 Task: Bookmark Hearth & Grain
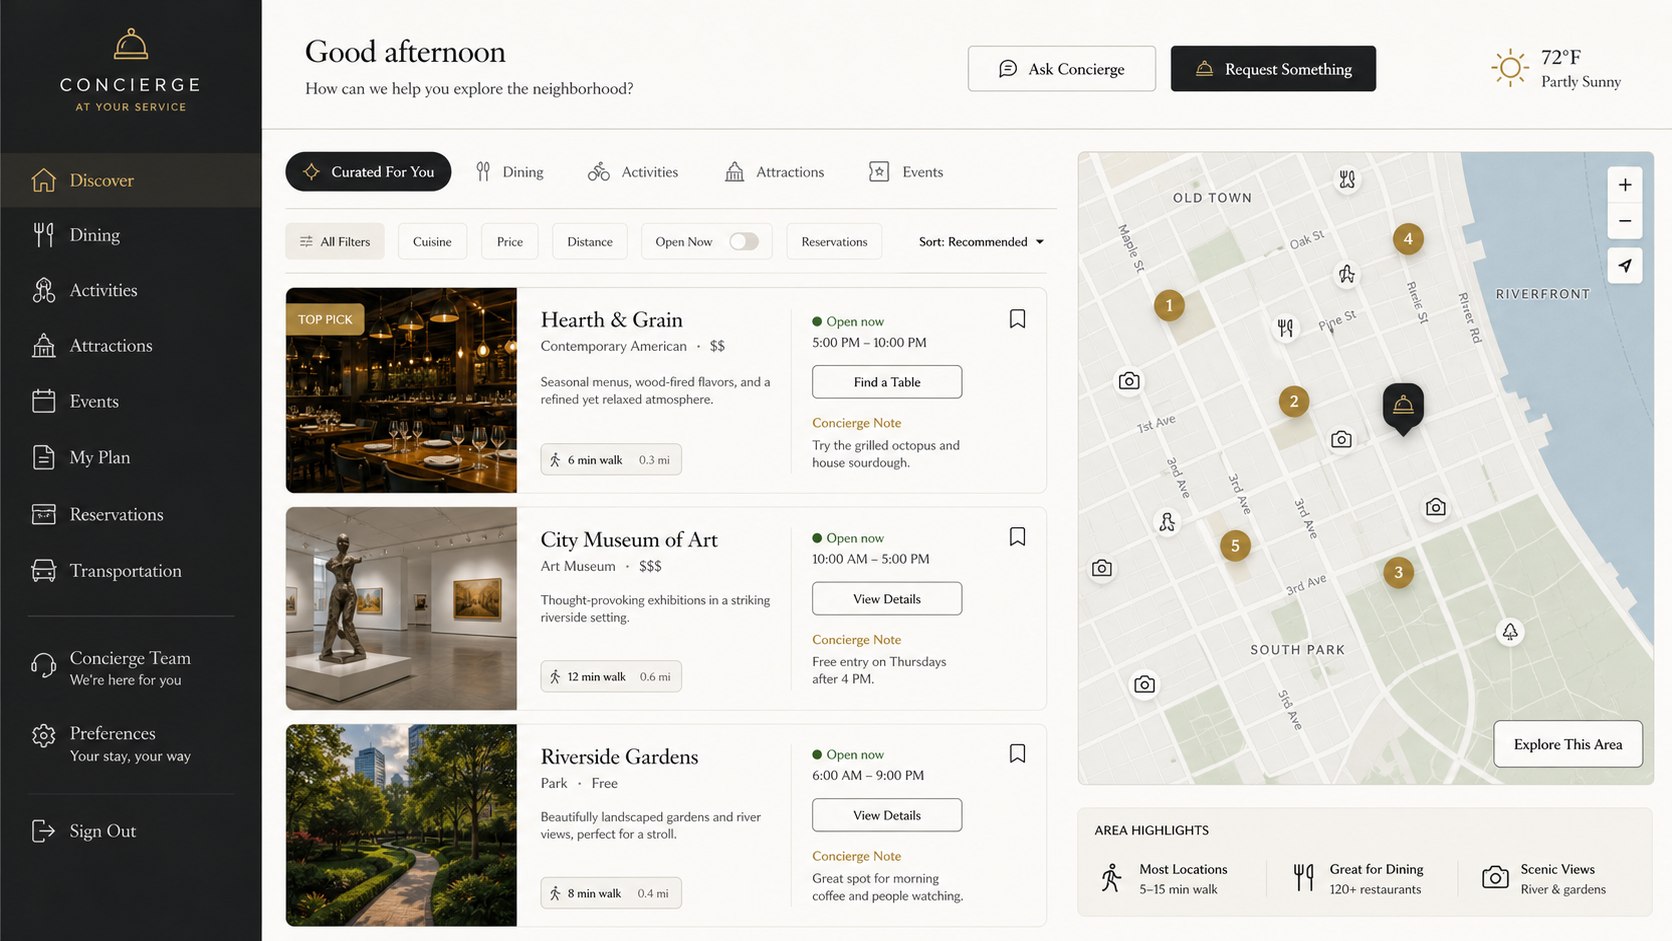coord(1017,319)
